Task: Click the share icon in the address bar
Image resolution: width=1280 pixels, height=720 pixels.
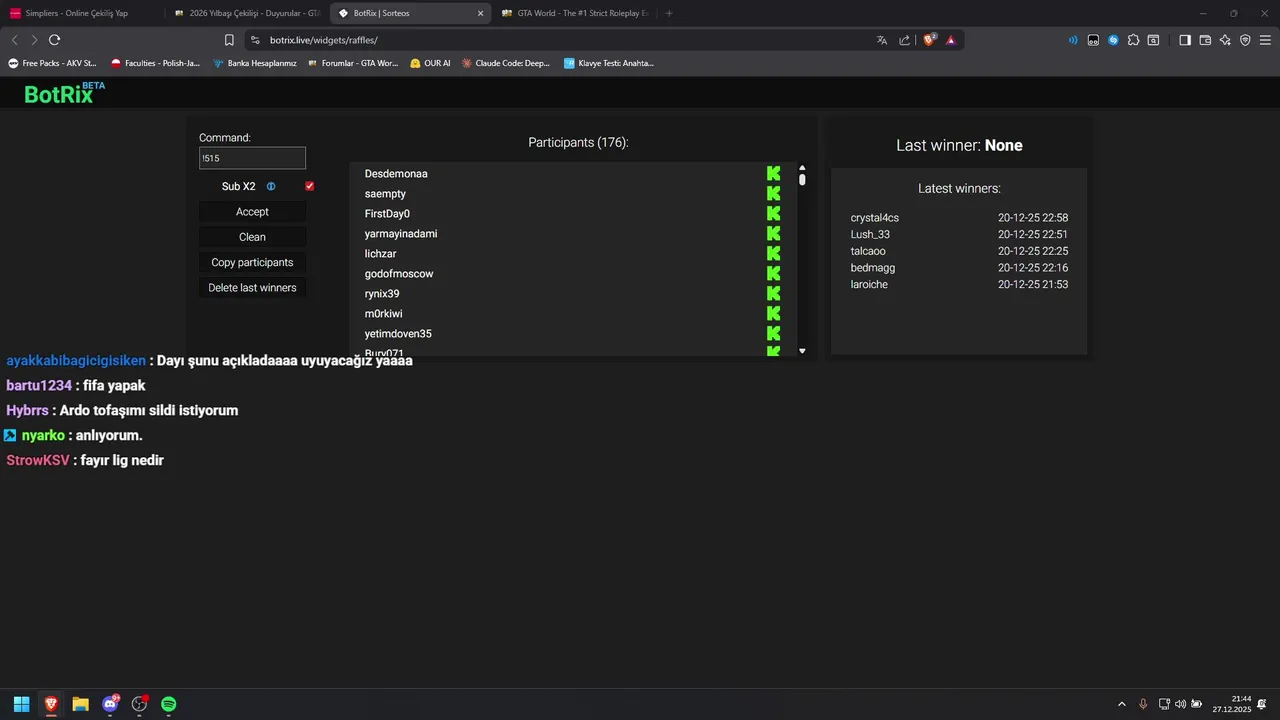Action: 905,40
